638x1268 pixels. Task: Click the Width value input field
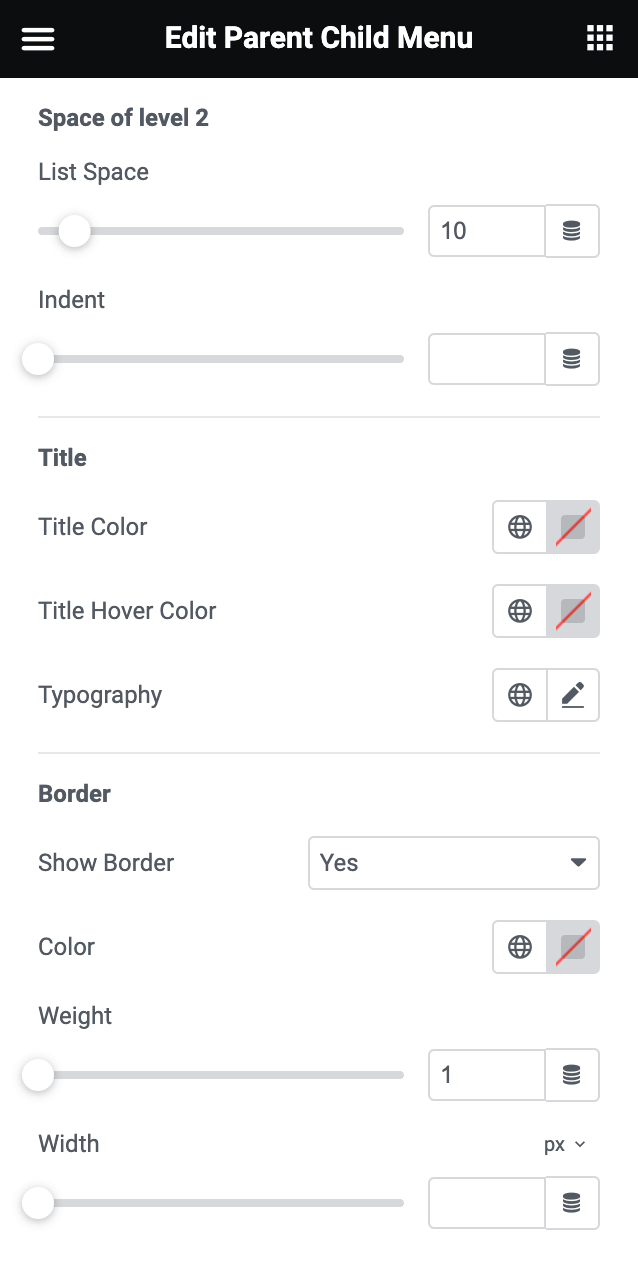[487, 1203]
